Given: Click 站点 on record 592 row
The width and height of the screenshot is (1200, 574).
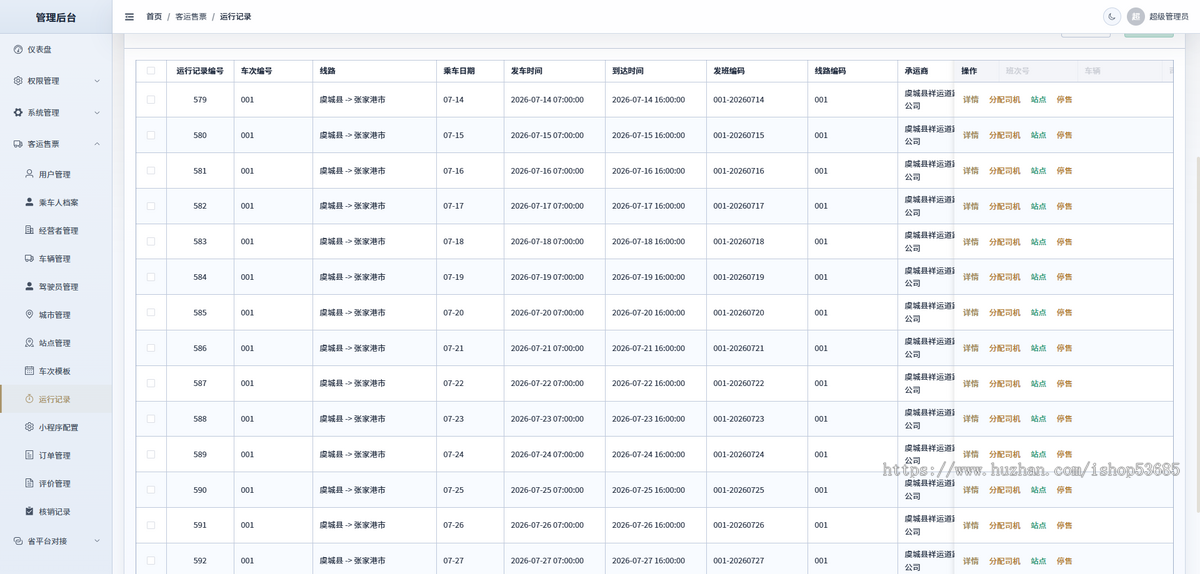Looking at the screenshot, I should click(1039, 561).
